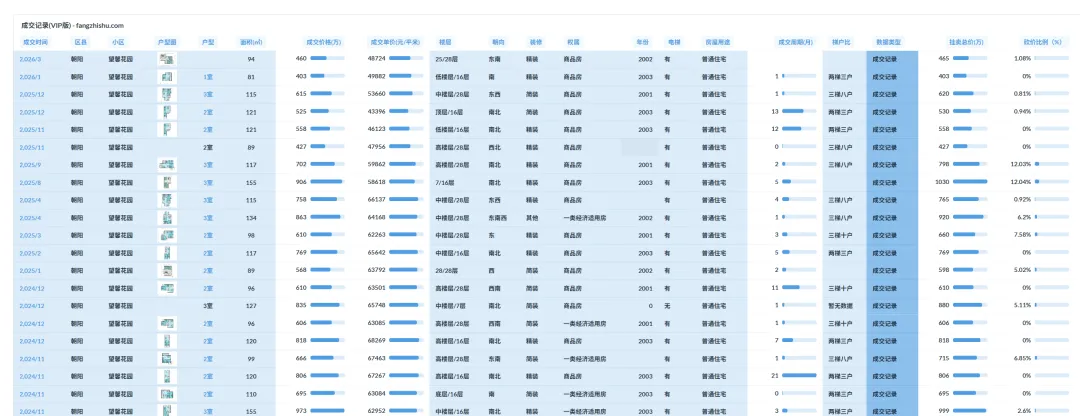Sort by 成交价格(万) column header
The width and height of the screenshot is (1080, 416).
(x=324, y=42)
